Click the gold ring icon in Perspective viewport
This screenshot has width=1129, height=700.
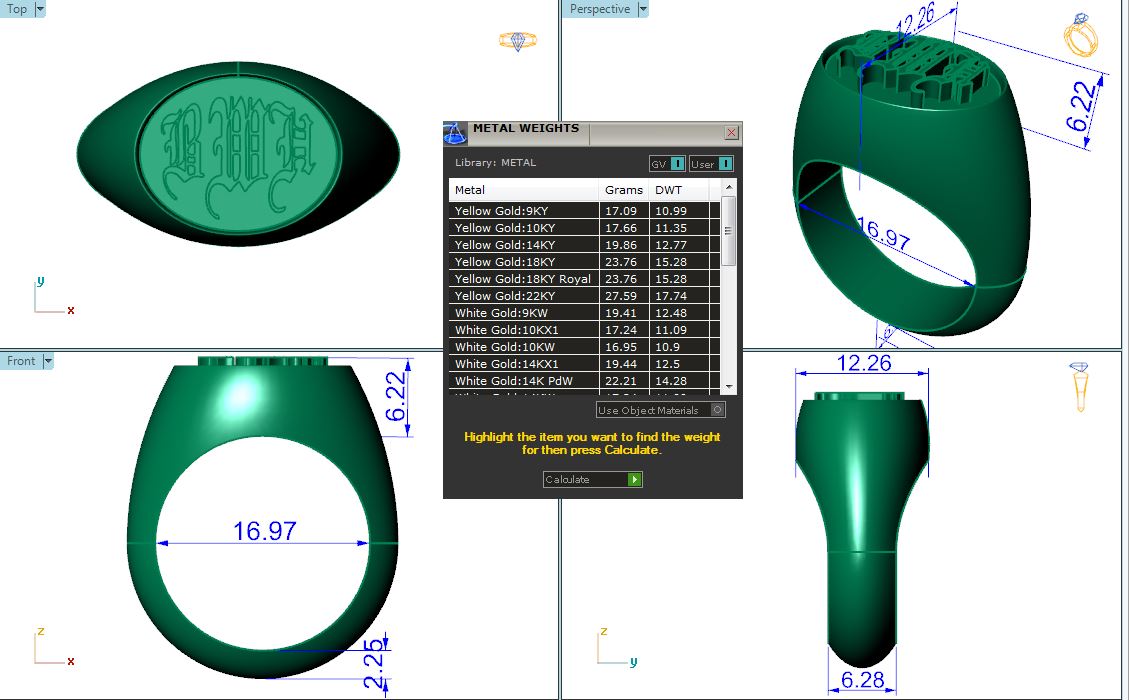pyautogui.click(x=1082, y=37)
